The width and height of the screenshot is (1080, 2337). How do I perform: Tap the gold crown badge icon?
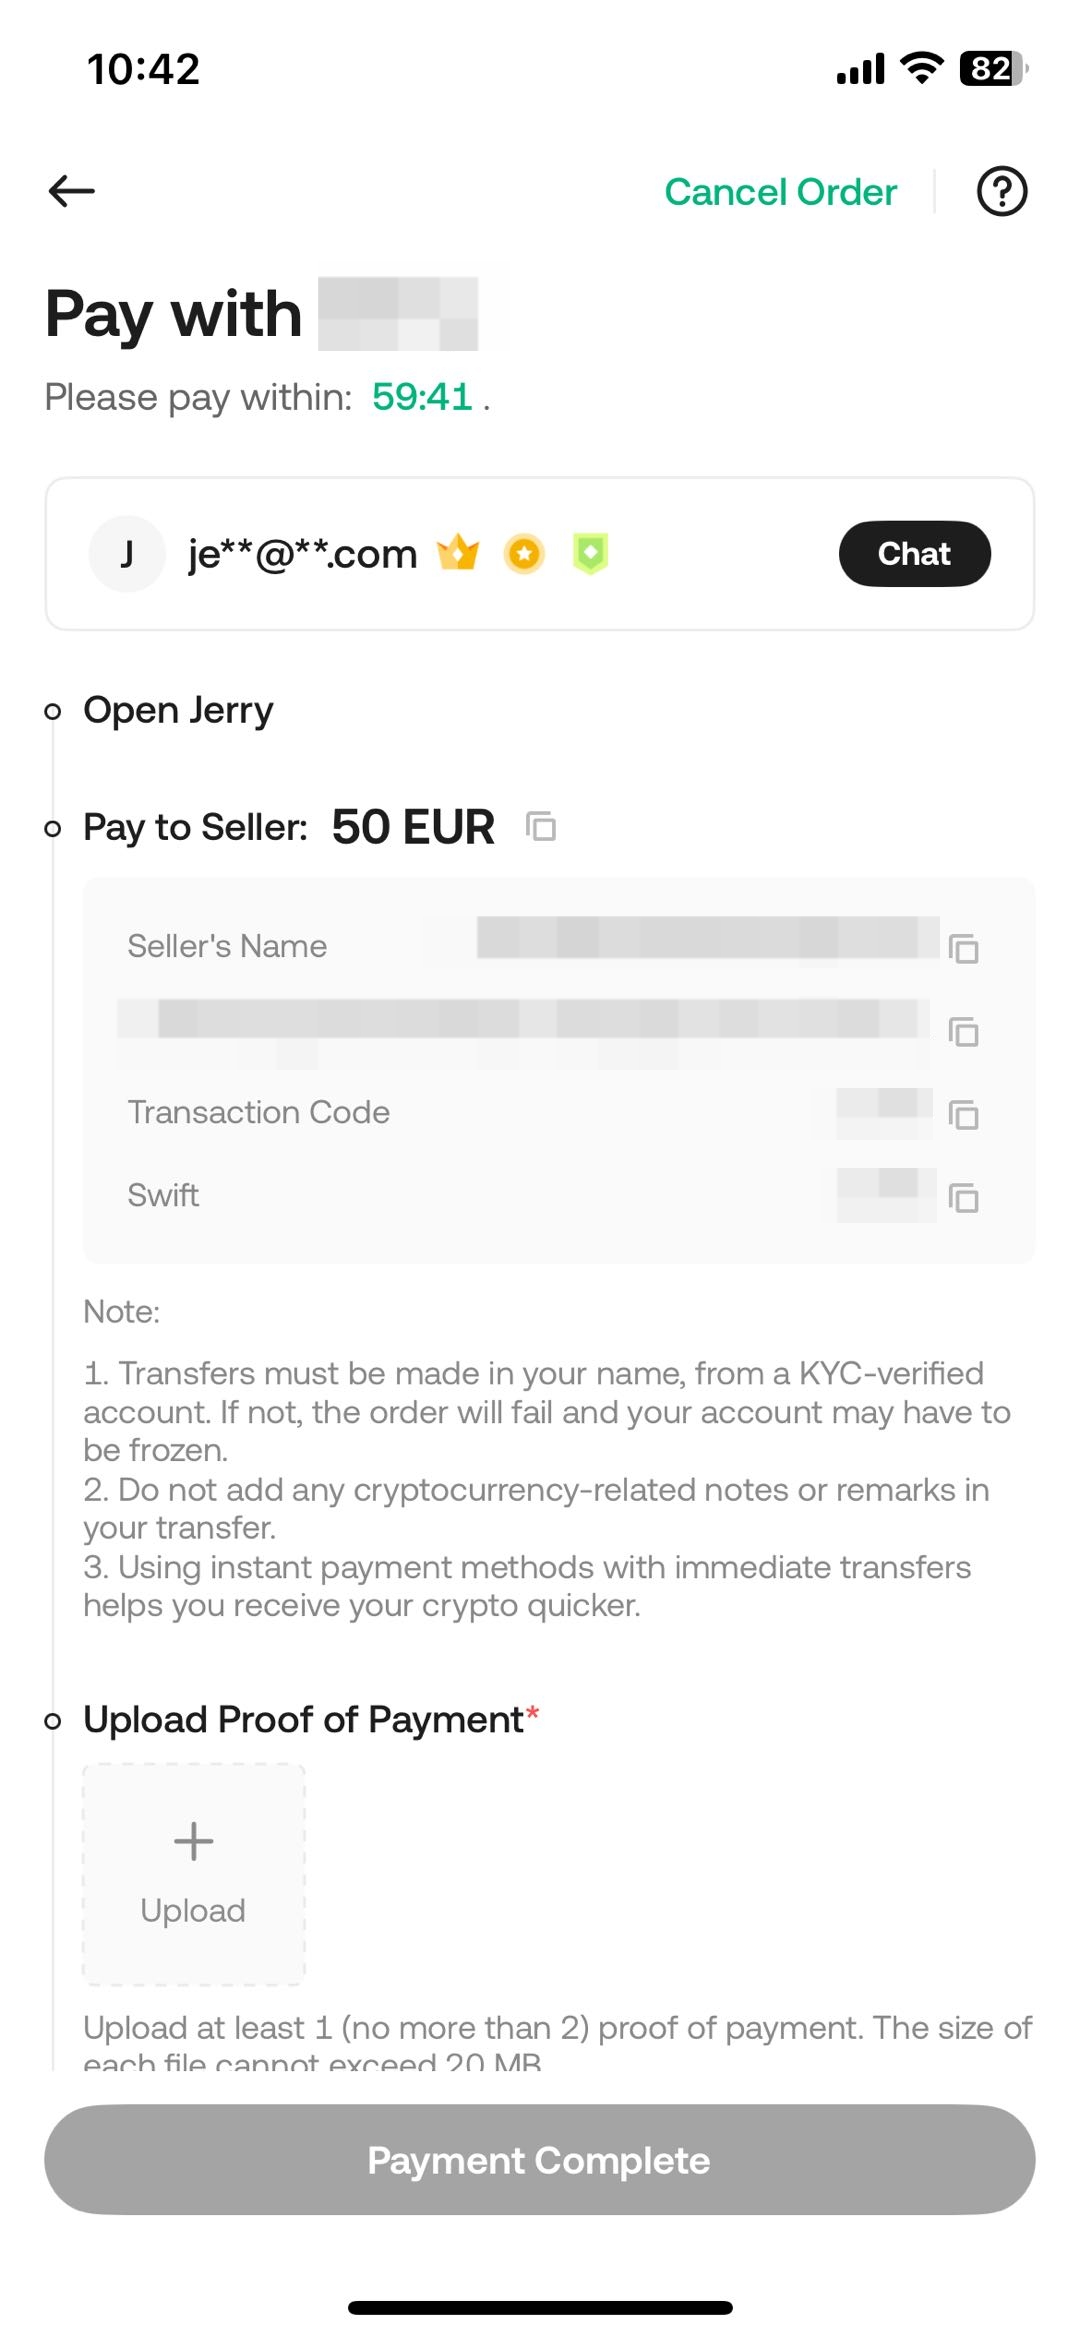point(458,553)
